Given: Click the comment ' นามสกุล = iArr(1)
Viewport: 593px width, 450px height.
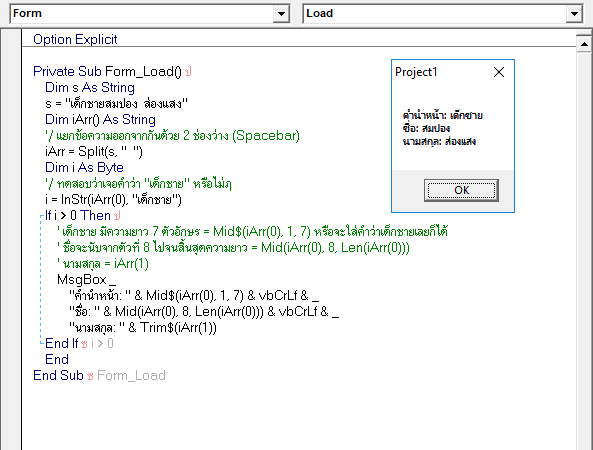Looking at the screenshot, I should pyautogui.click(x=102, y=264).
